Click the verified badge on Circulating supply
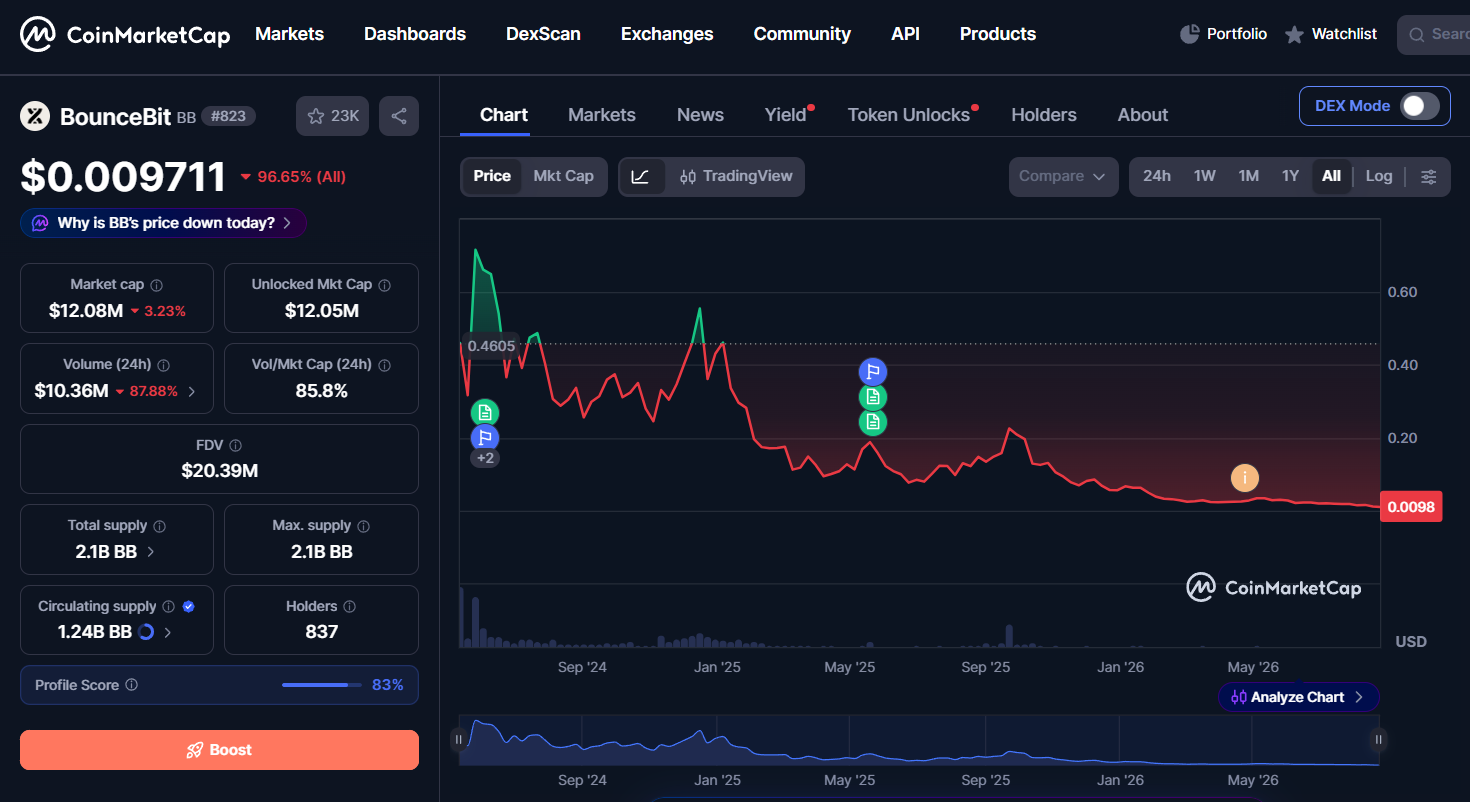The image size is (1470, 802). [189, 607]
